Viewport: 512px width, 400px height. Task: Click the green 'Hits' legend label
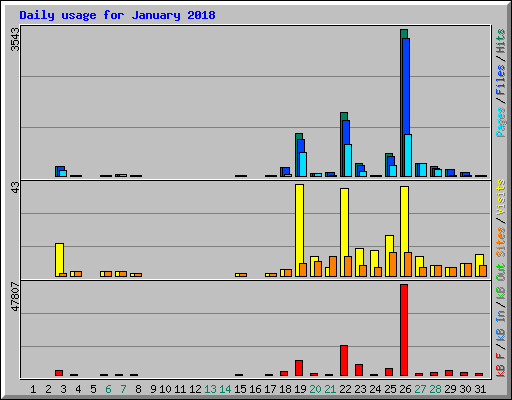[x=501, y=41]
